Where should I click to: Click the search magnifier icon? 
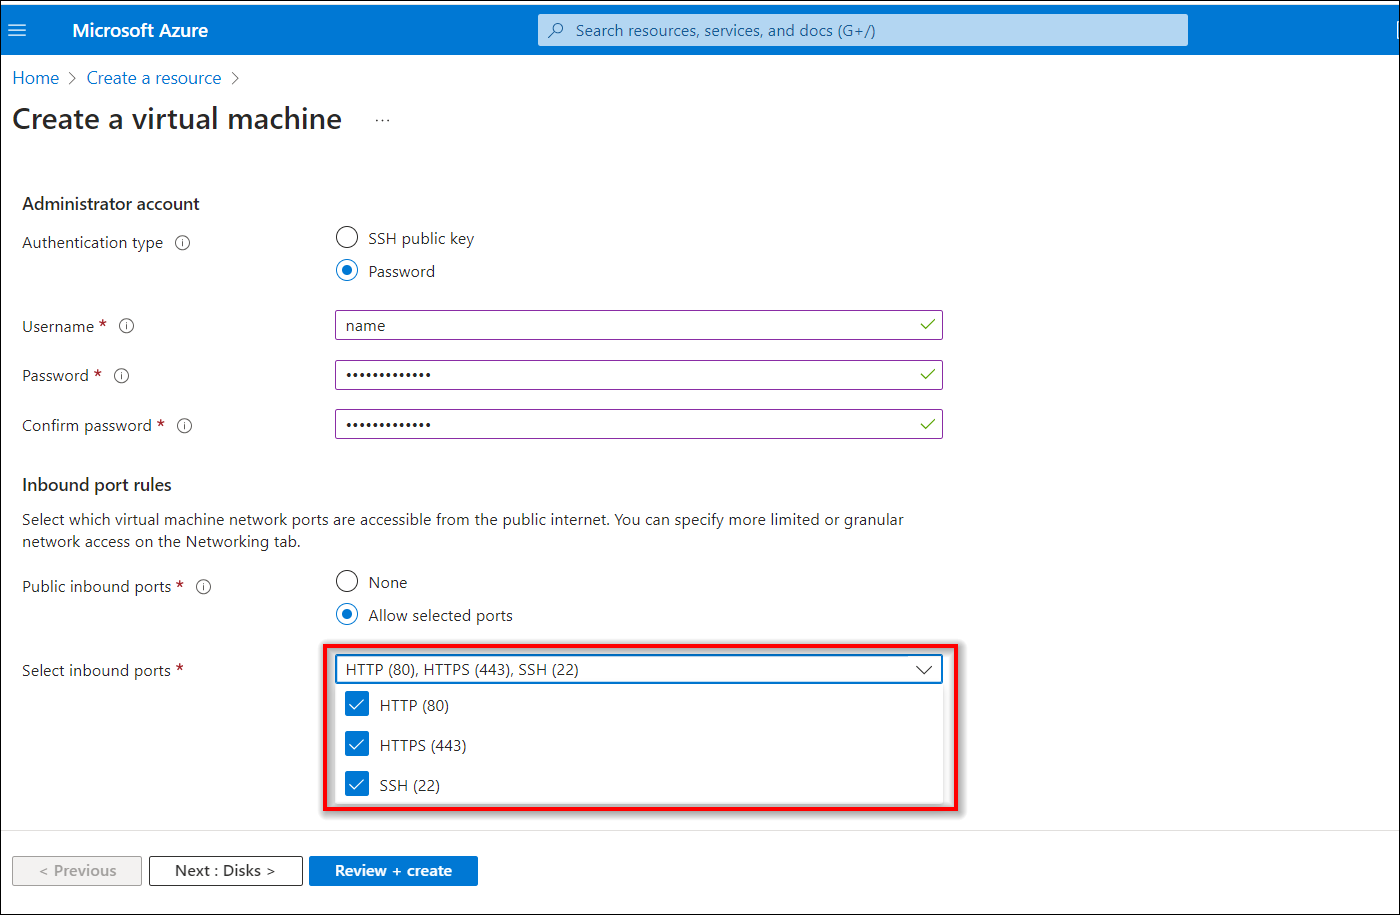pyautogui.click(x=557, y=30)
